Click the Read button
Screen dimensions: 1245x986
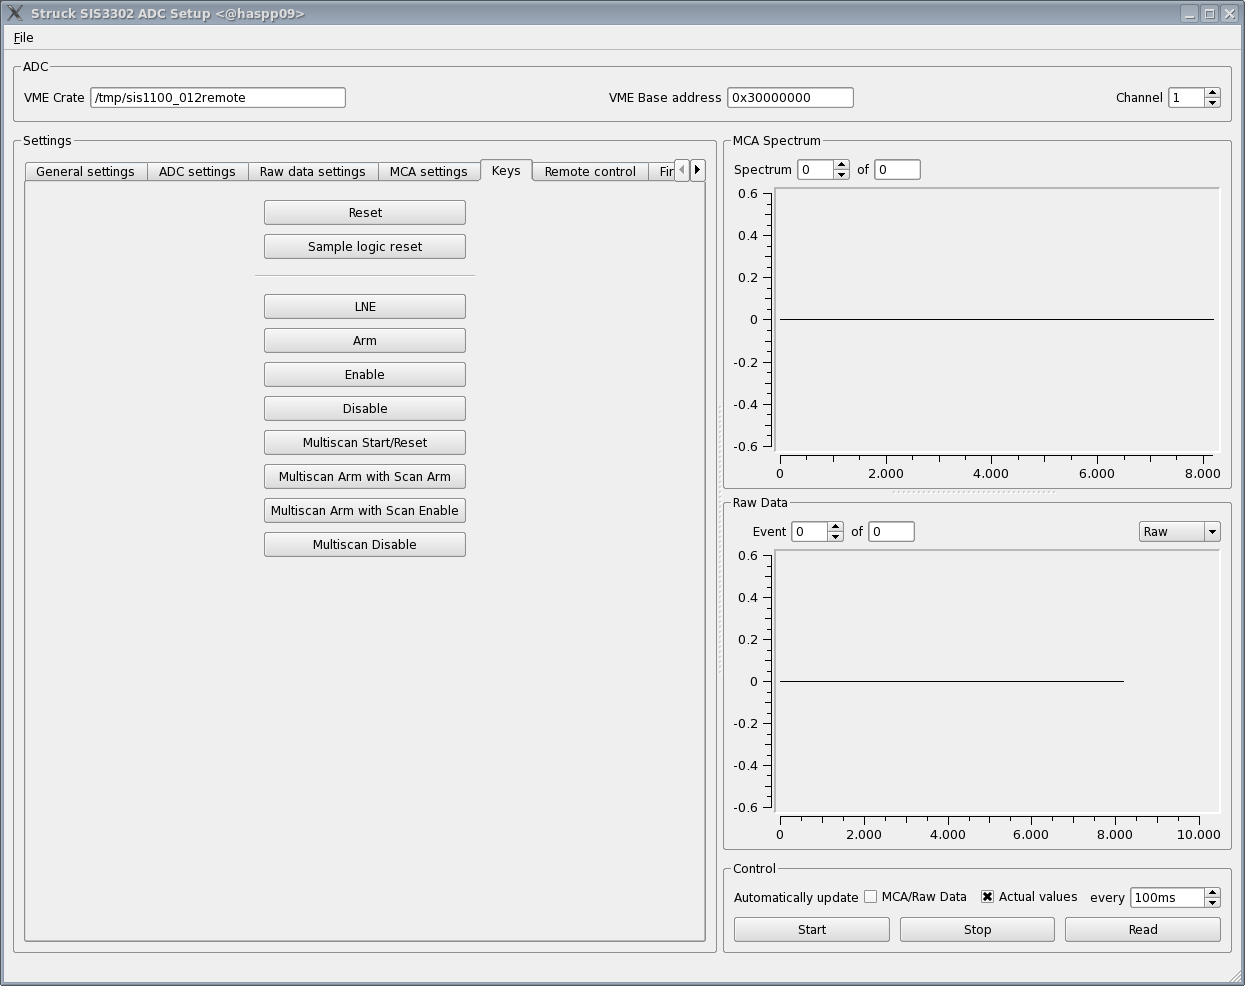(1143, 929)
